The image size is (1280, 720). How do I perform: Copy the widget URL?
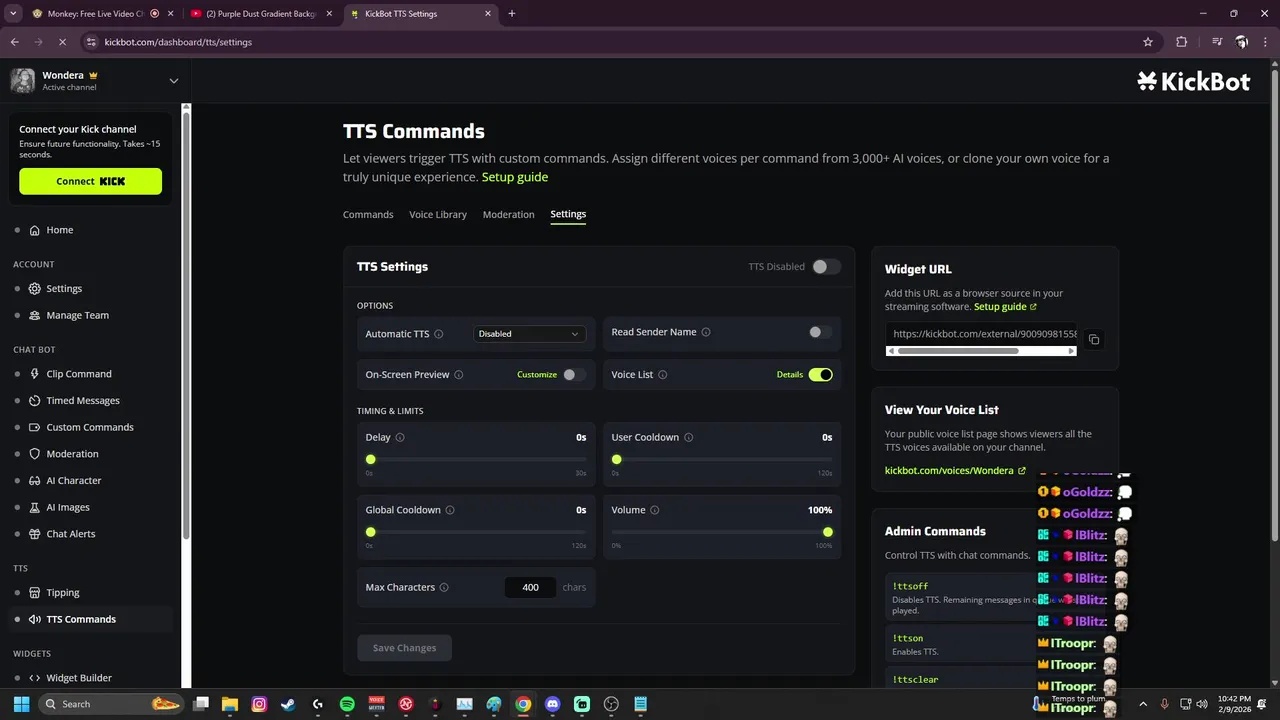click(1094, 340)
